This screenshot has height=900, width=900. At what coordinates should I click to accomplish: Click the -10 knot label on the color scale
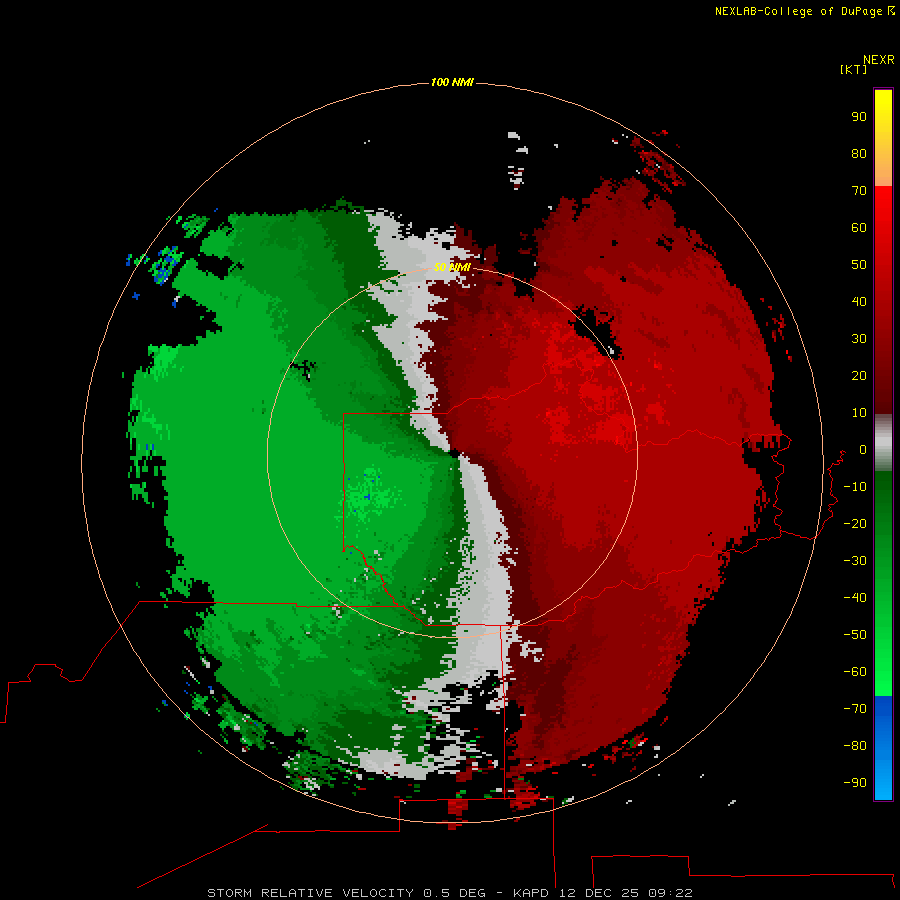(855, 487)
